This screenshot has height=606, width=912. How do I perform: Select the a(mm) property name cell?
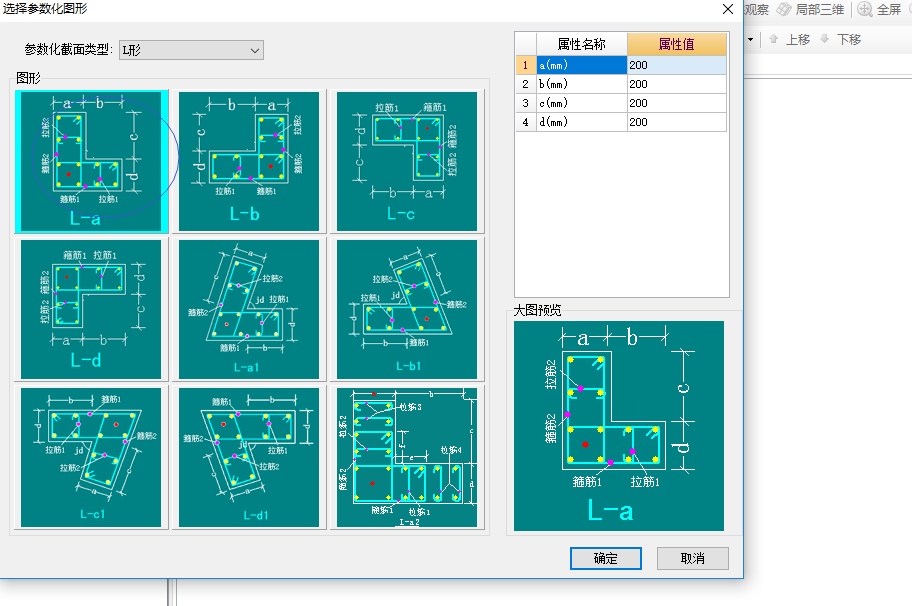point(582,65)
